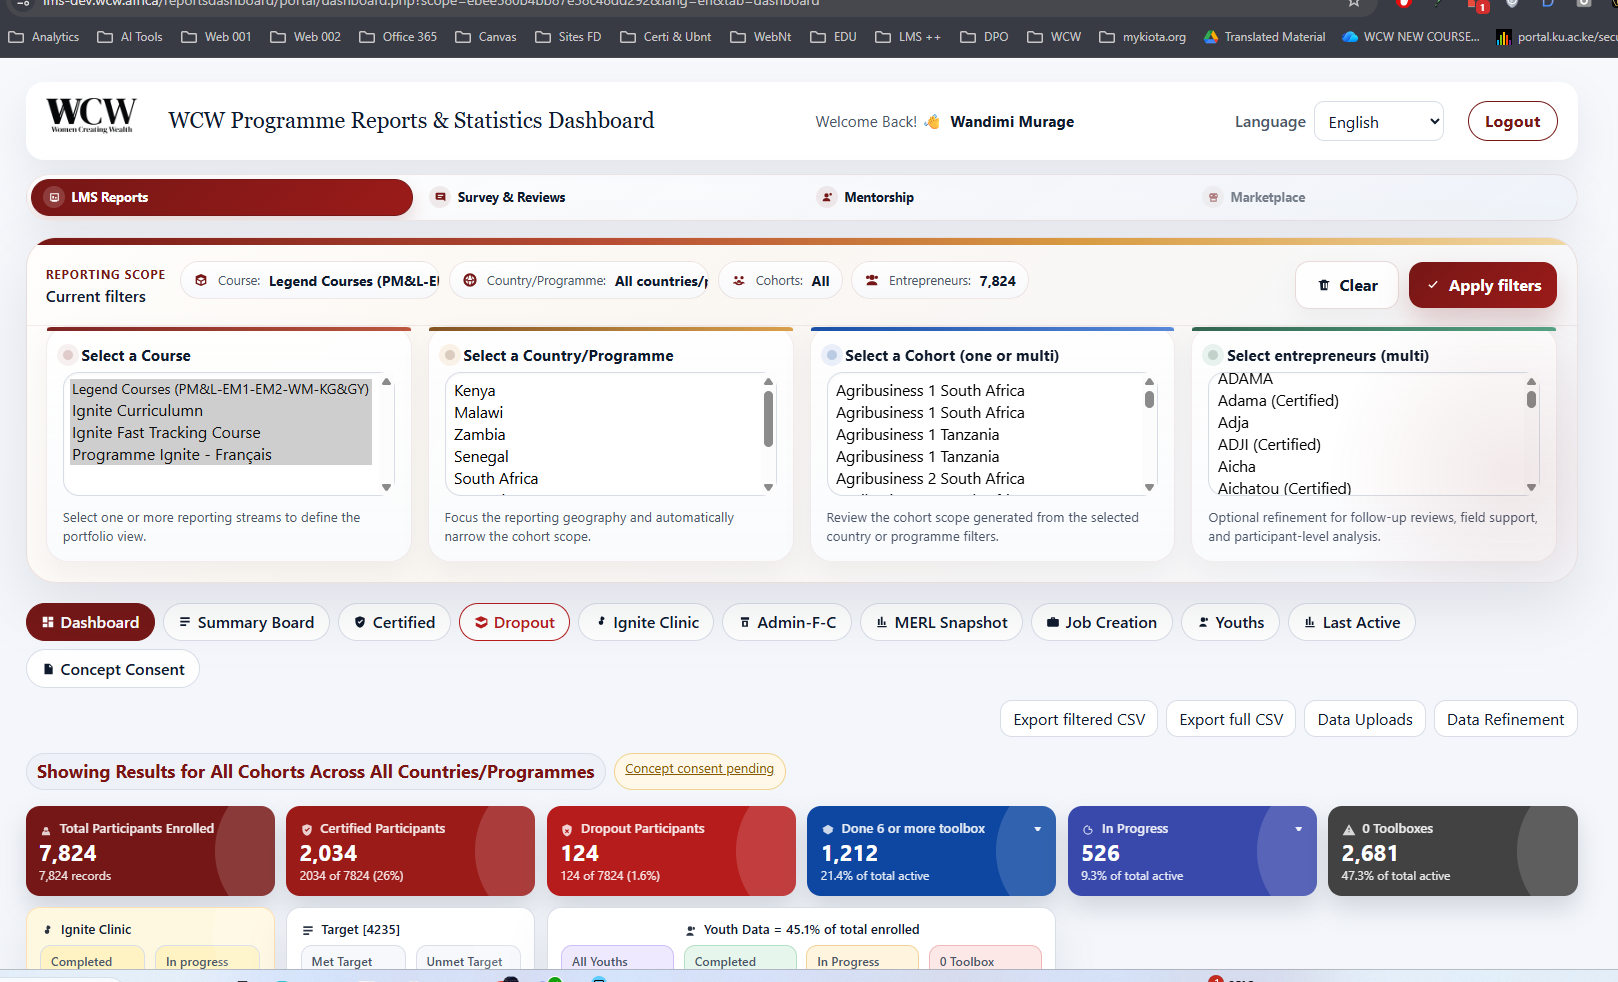Open the Job Creation tab
The image size is (1618, 982).
[1101, 622]
